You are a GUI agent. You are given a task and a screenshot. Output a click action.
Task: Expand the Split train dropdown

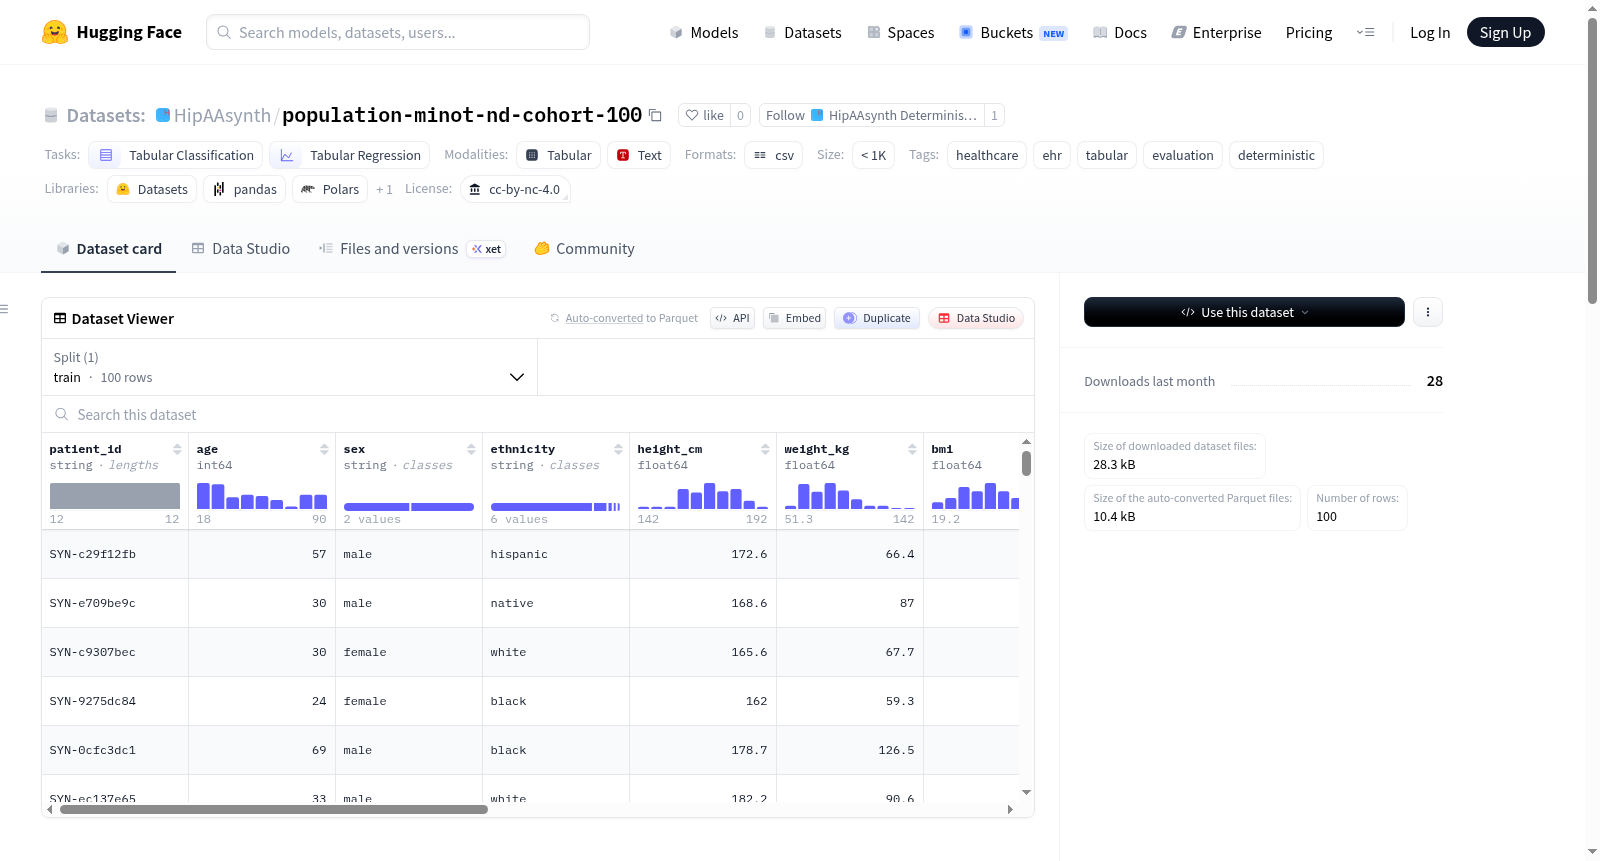click(289, 367)
